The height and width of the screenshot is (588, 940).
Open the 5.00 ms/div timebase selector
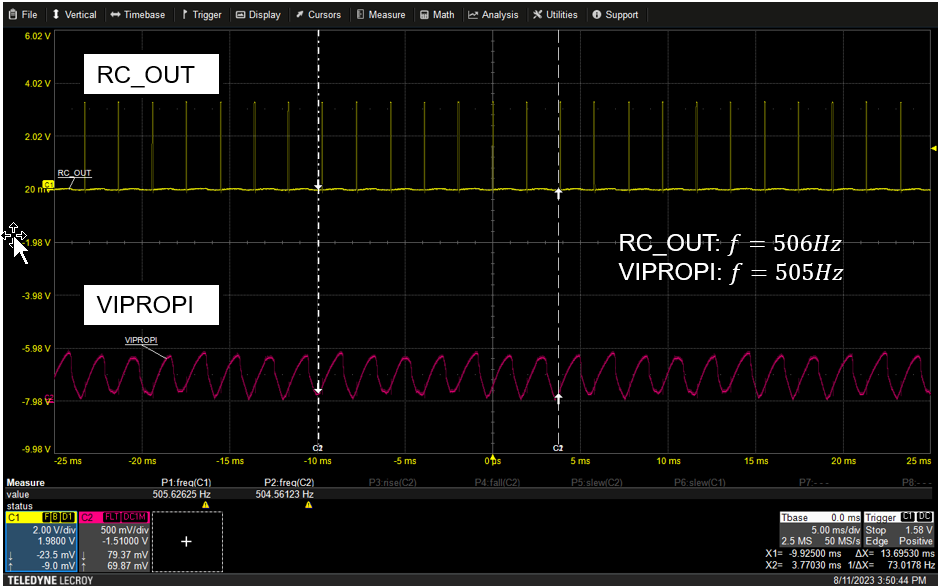(834, 530)
